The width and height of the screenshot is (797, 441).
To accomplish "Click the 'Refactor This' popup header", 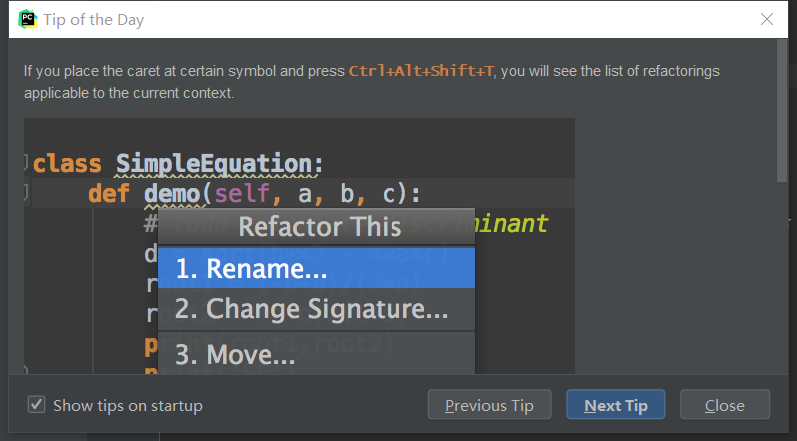I will tap(319, 227).
